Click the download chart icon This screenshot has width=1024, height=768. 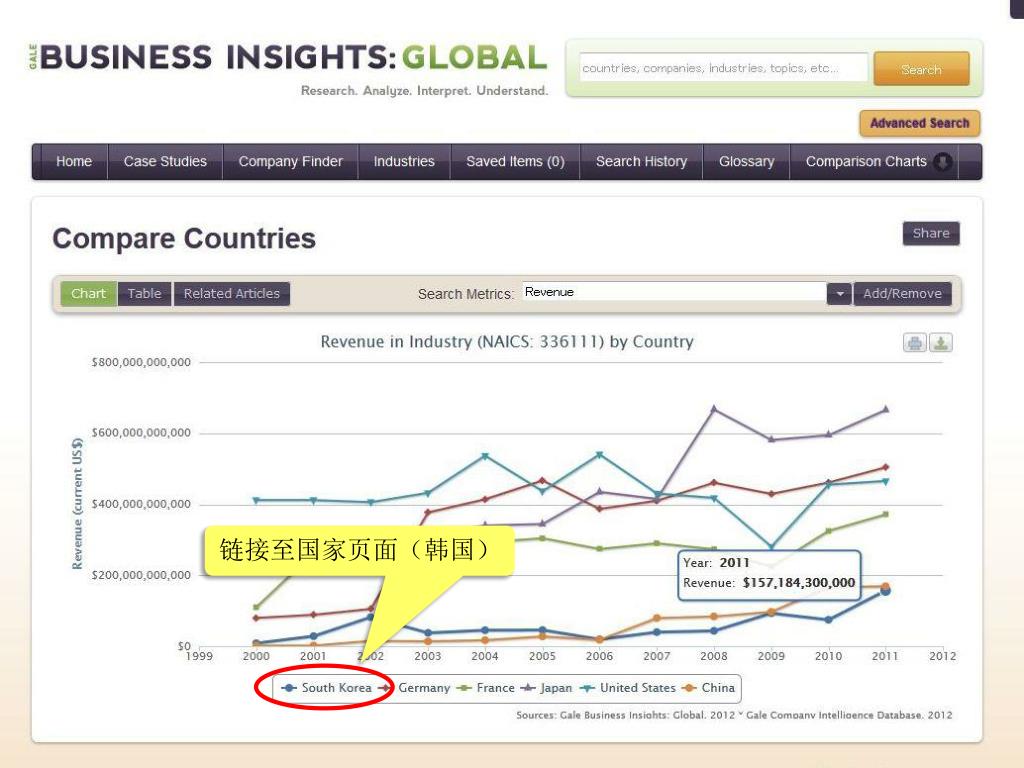tap(940, 342)
